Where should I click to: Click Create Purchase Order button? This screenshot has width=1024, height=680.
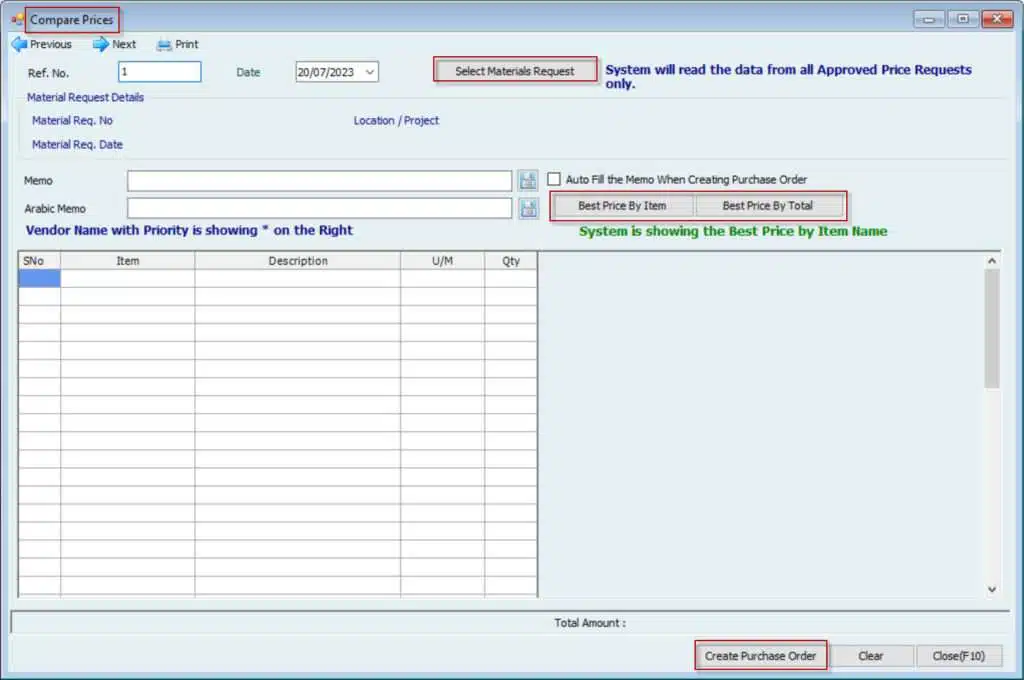coord(760,656)
